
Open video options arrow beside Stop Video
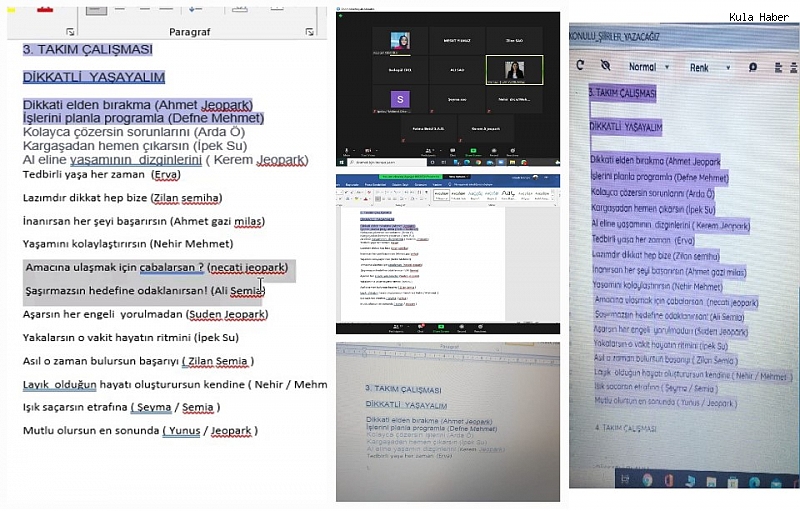[377, 150]
